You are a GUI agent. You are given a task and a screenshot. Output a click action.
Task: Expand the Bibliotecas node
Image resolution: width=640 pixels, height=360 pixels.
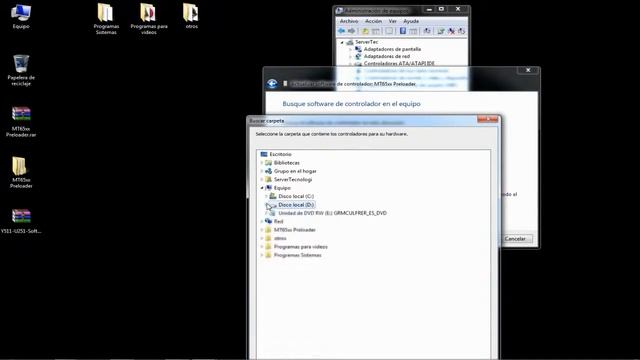click(x=262, y=163)
